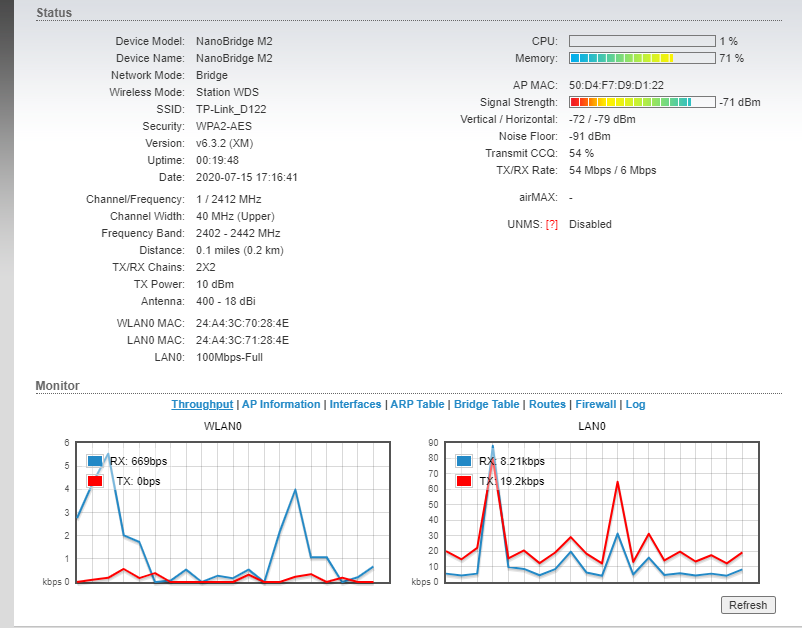Click the red TX legend swatch in WLAN0
Viewport: 802px width, 628px height.
(x=95, y=481)
